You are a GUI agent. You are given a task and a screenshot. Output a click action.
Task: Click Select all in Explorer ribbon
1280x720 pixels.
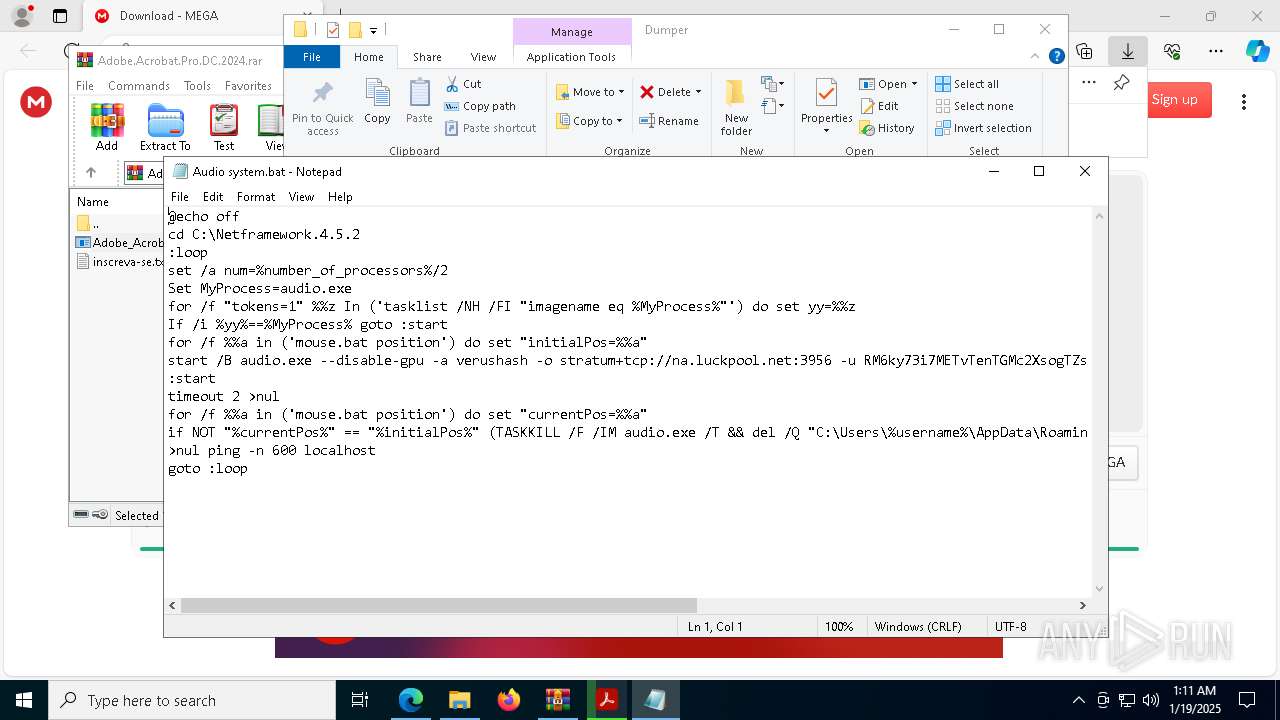(967, 84)
